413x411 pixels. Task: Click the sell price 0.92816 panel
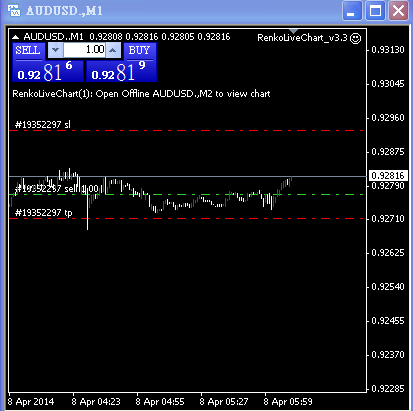coord(48,71)
